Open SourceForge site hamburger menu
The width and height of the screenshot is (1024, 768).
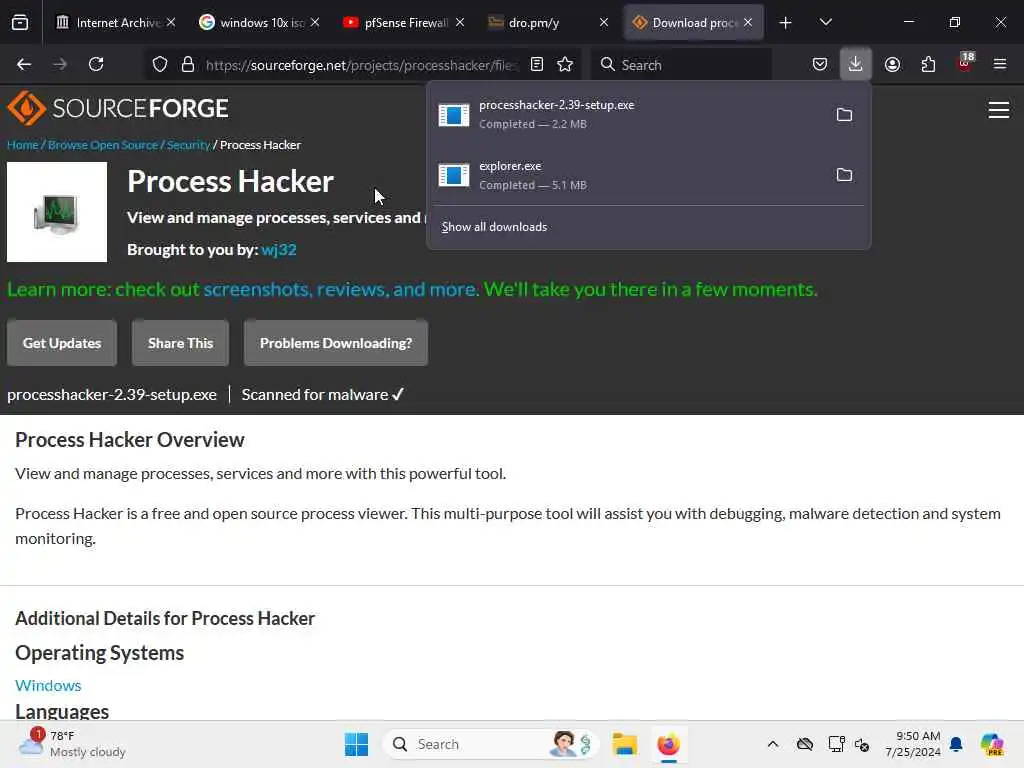point(999,110)
